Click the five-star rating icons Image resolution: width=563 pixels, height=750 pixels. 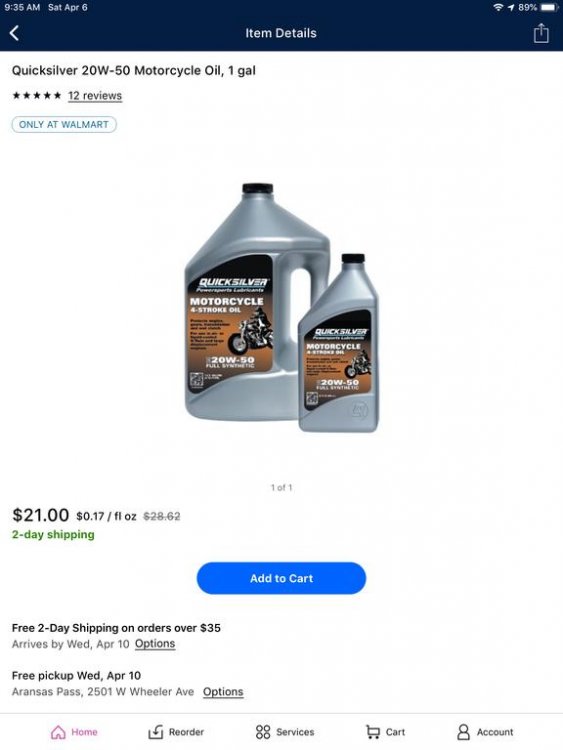(x=37, y=96)
